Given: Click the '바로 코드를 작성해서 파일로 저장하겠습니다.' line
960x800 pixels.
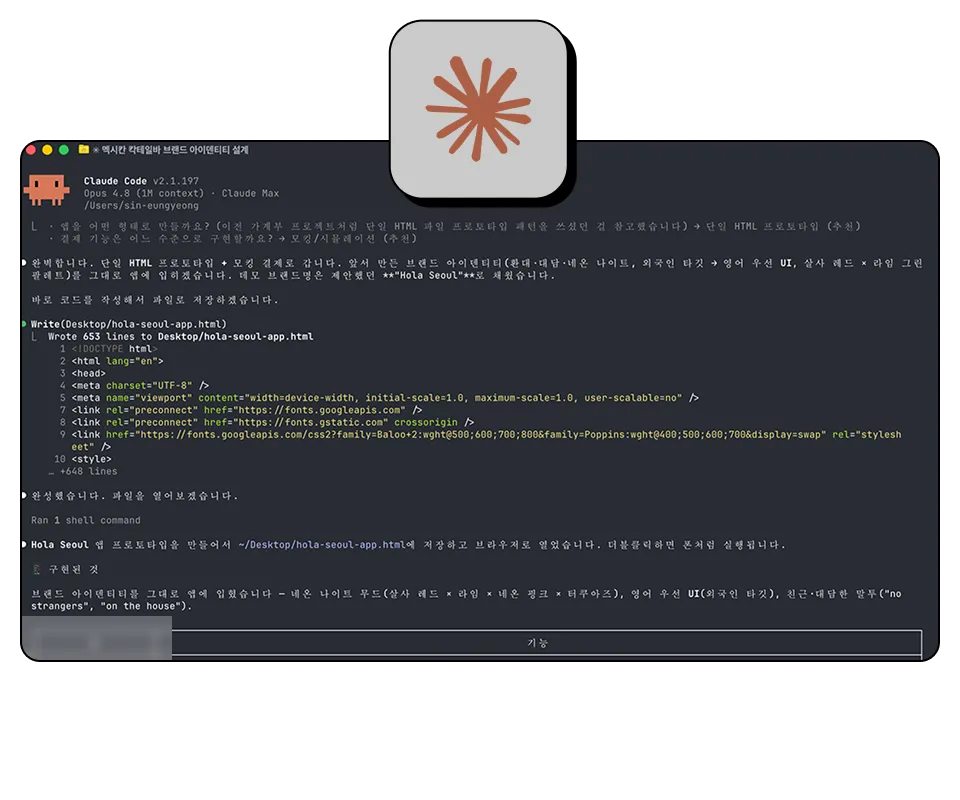Looking at the screenshot, I should pyautogui.click(x=155, y=300).
